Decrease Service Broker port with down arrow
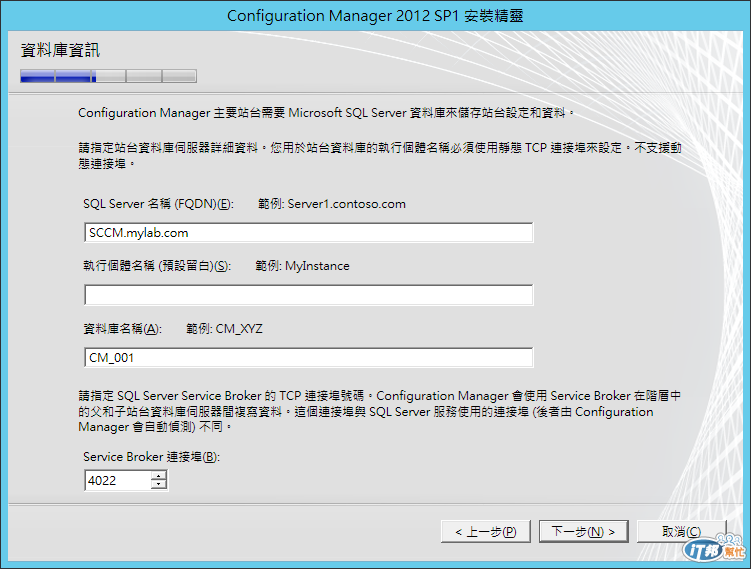 tap(159, 485)
